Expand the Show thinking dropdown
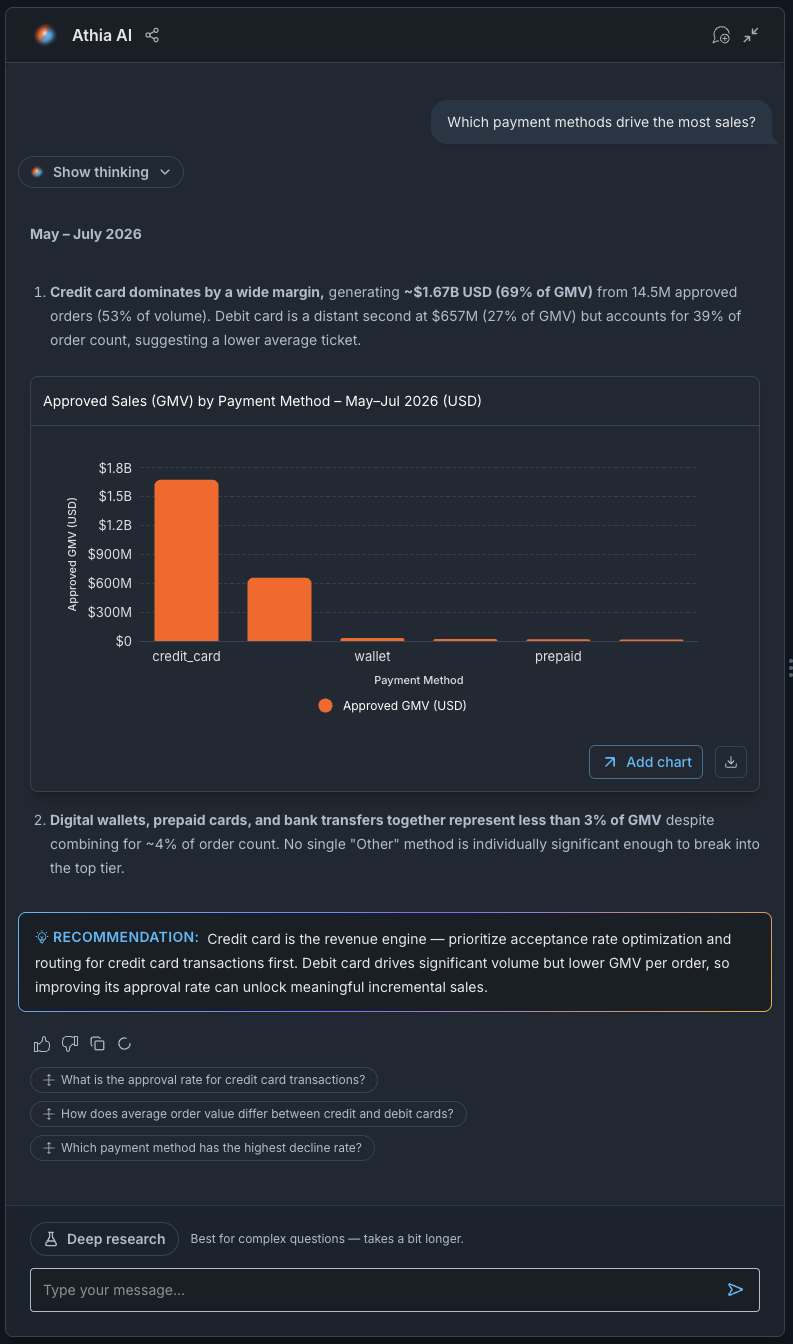The width and height of the screenshot is (793, 1344). coord(101,172)
